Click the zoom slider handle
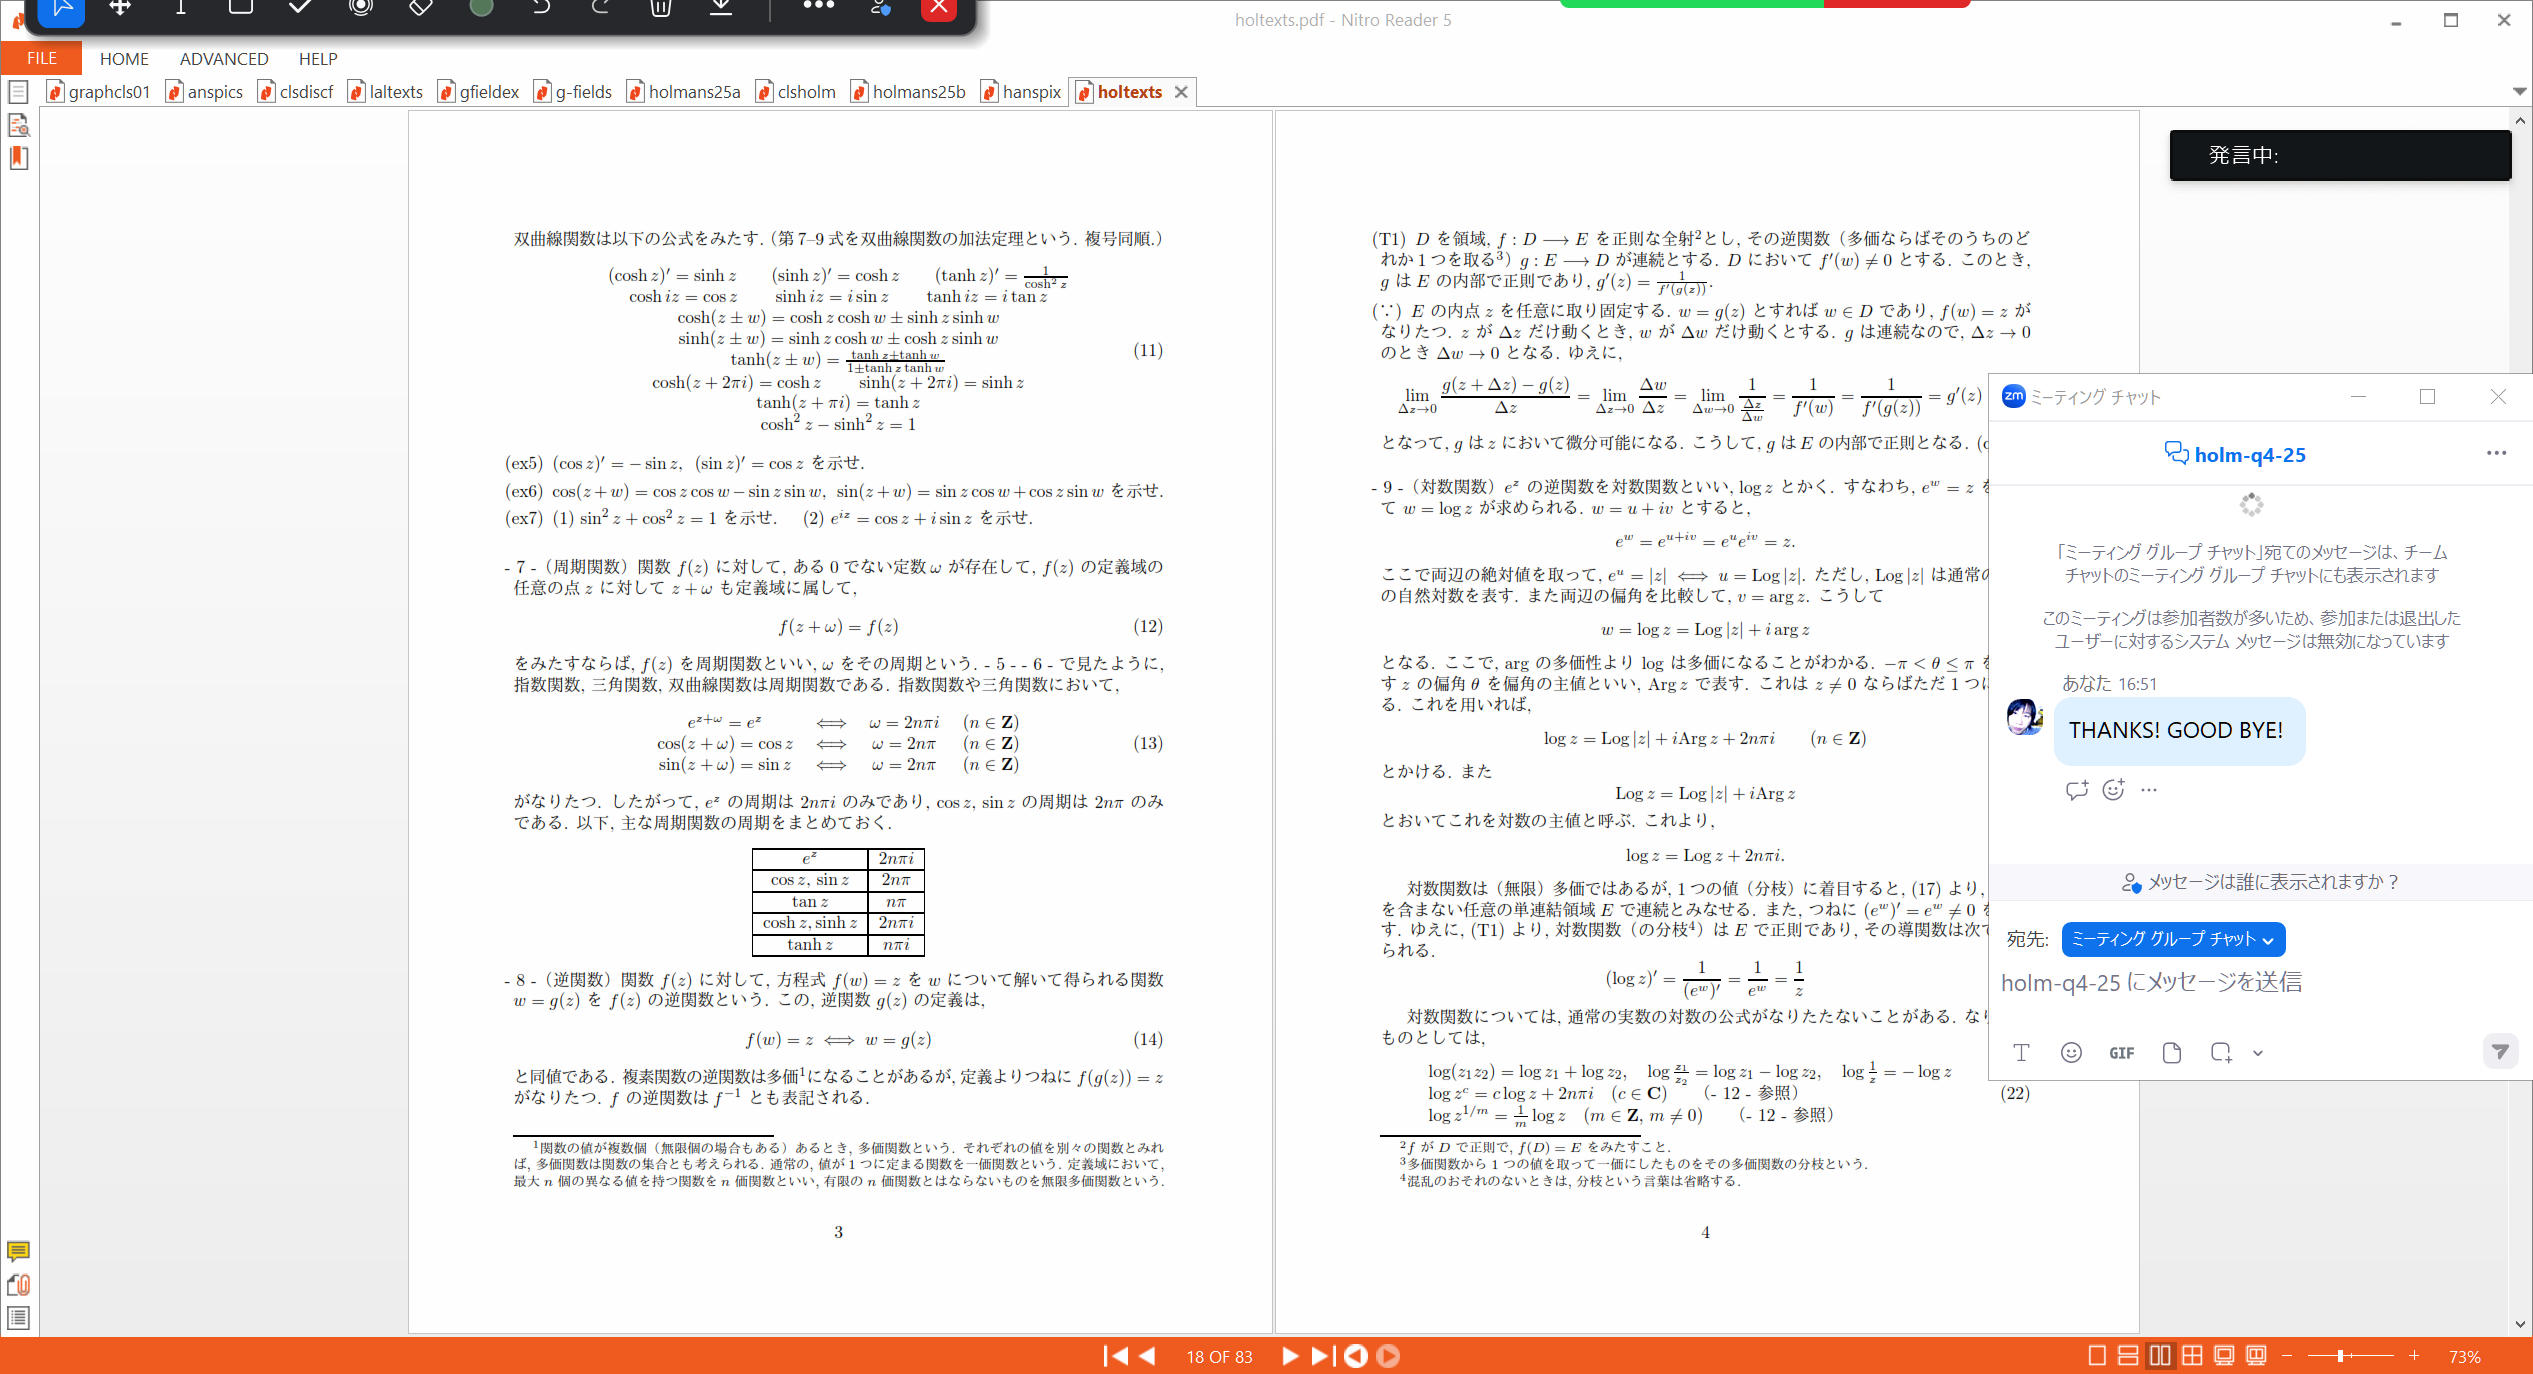This screenshot has width=2533, height=1374. tap(2340, 1356)
